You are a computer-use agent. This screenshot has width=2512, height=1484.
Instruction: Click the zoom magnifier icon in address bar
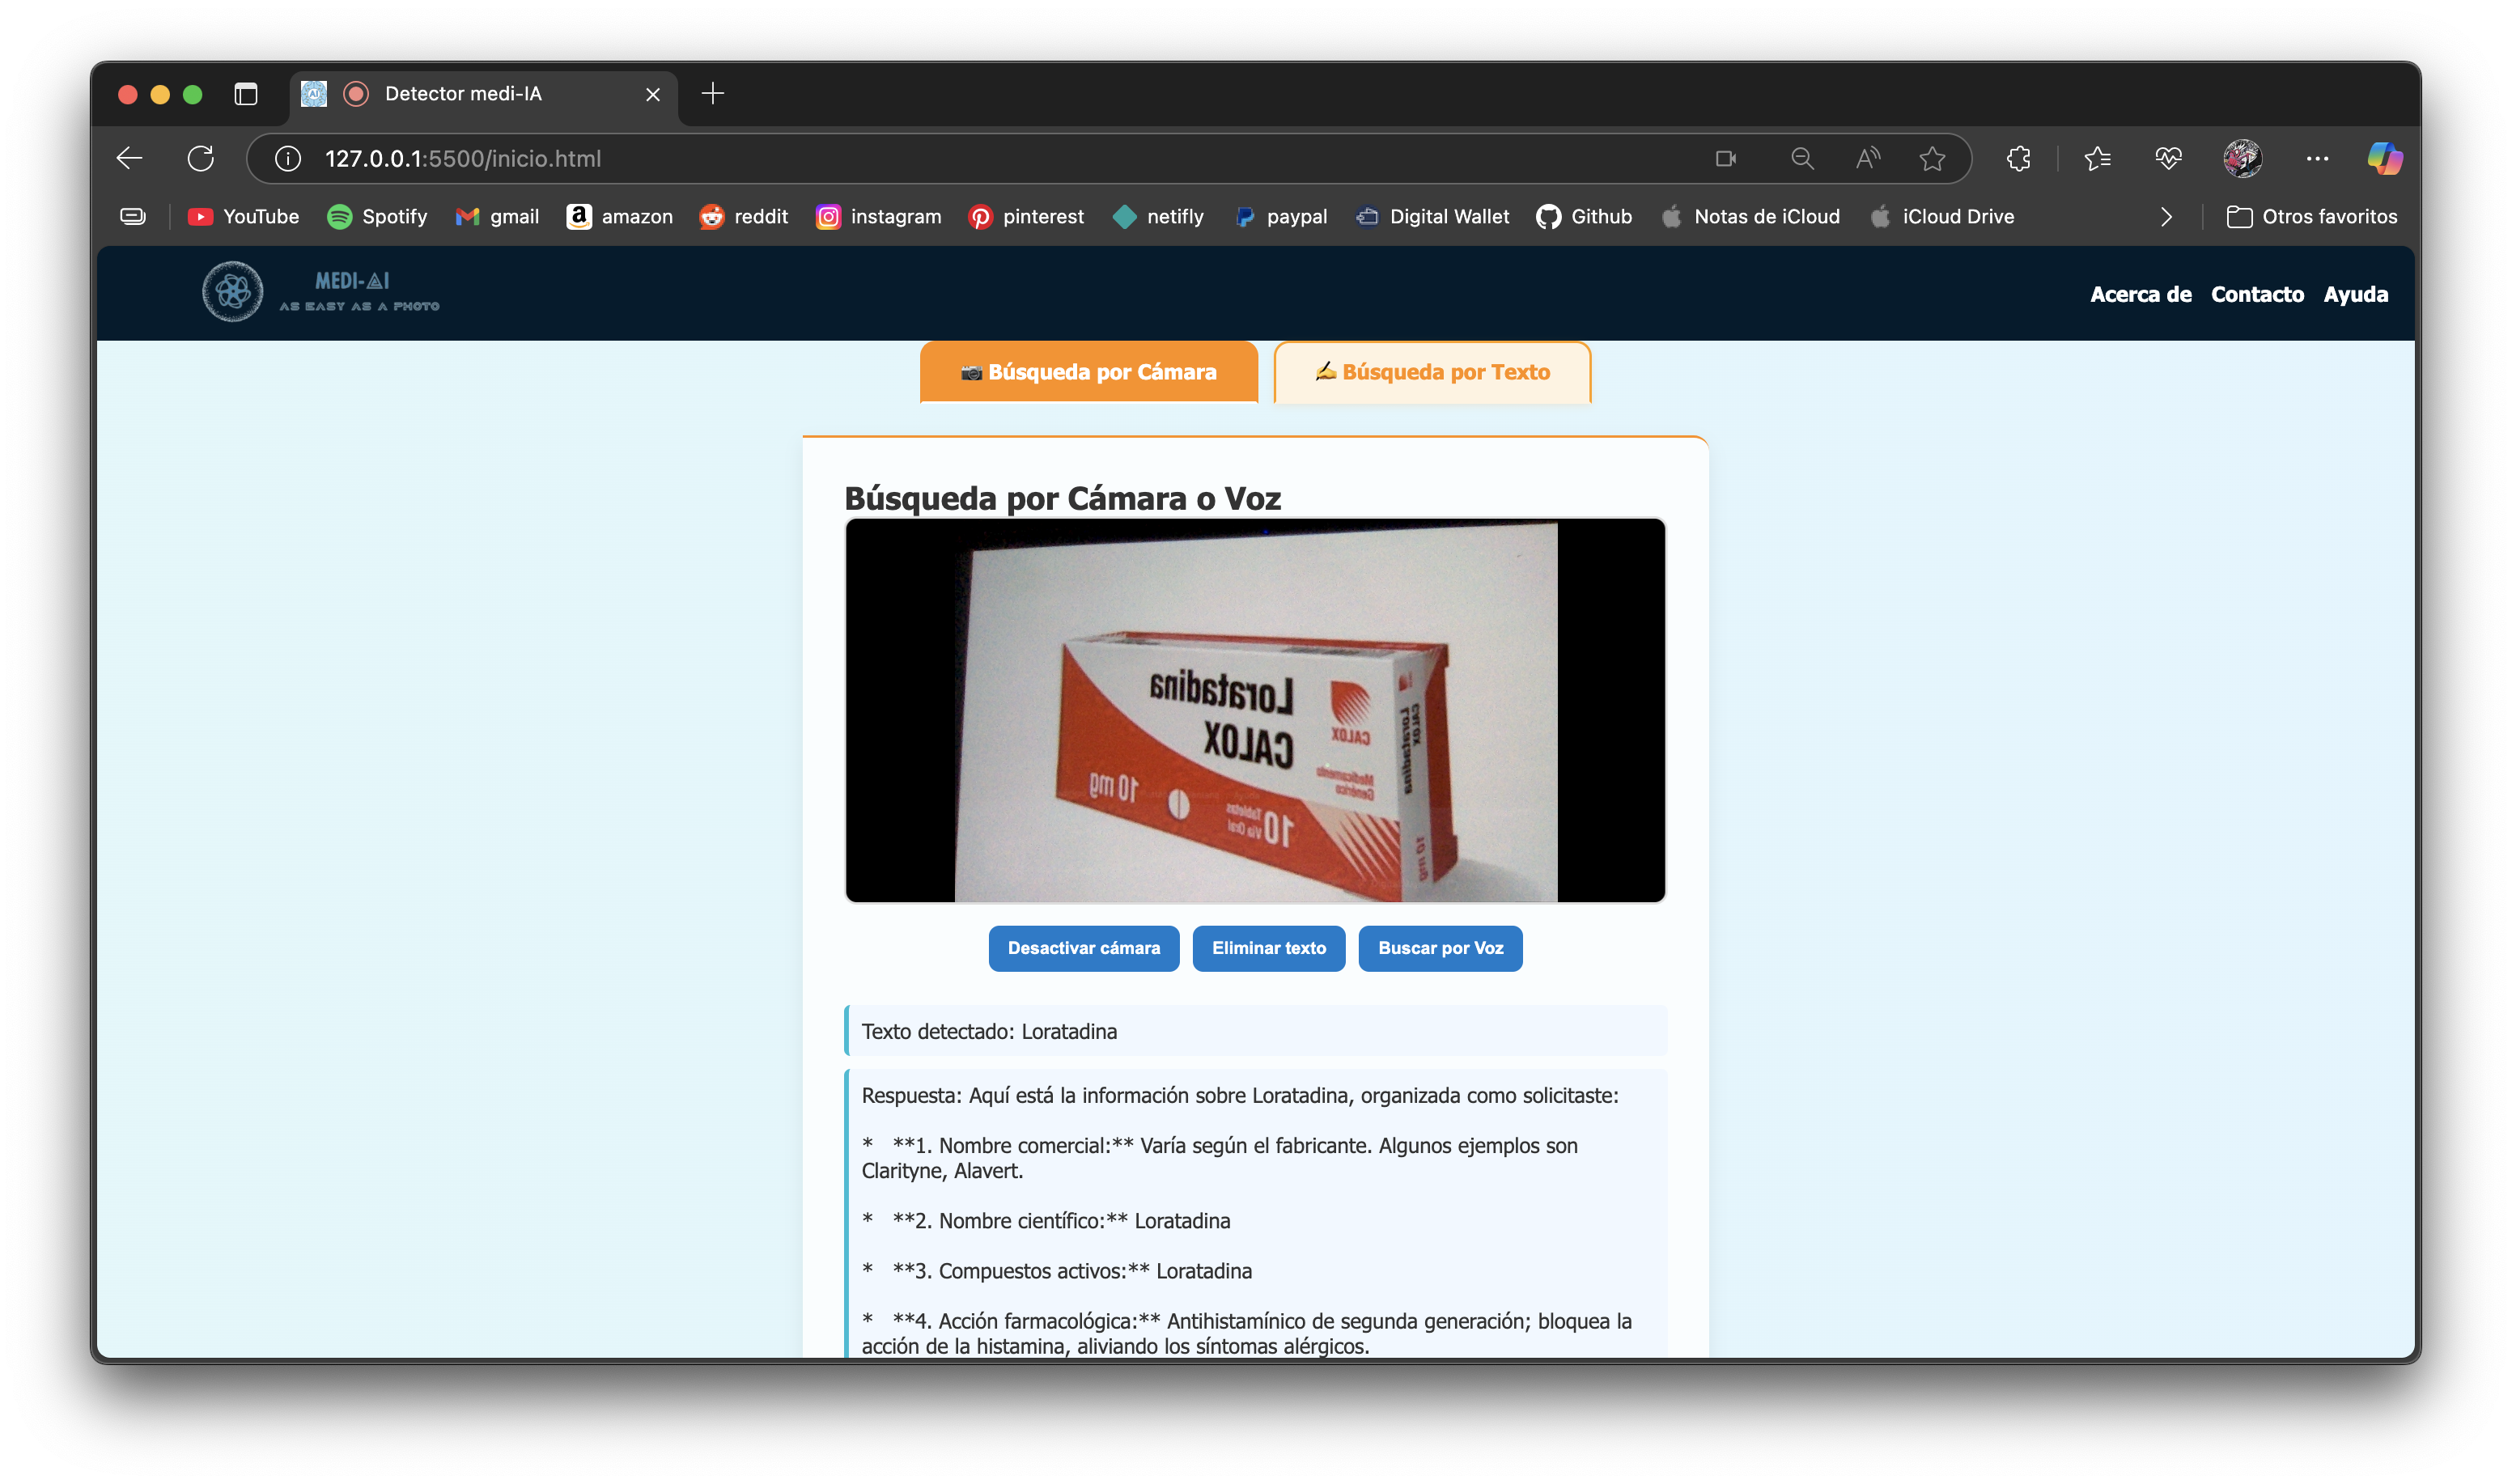click(1802, 158)
